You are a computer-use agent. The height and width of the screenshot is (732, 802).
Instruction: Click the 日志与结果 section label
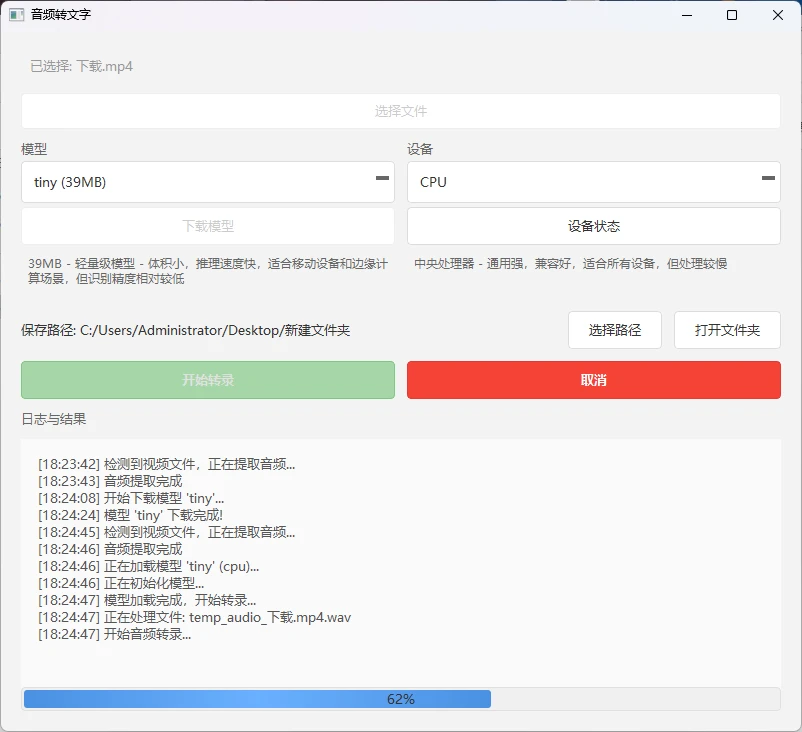coord(55,420)
